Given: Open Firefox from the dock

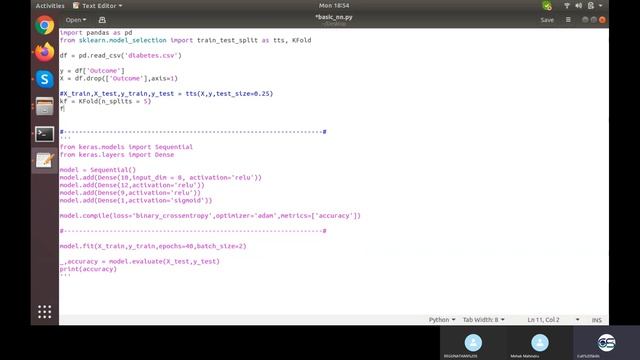Looking at the screenshot, I should [x=44, y=52].
